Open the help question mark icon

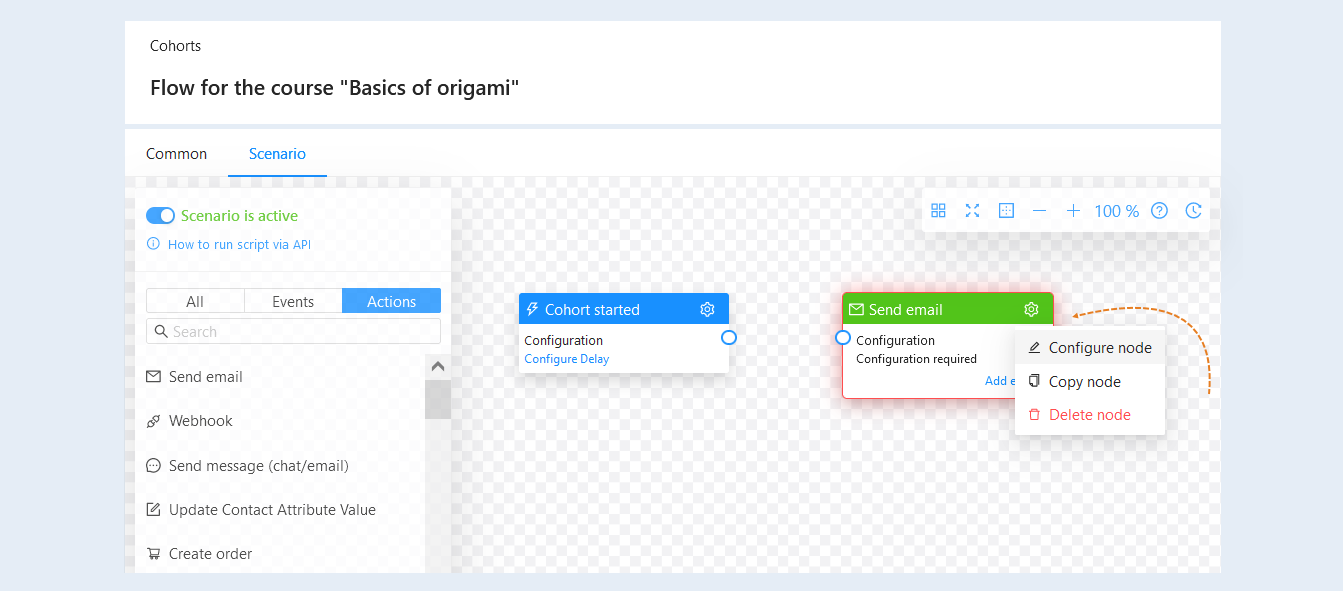click(x=1159, y=211)
